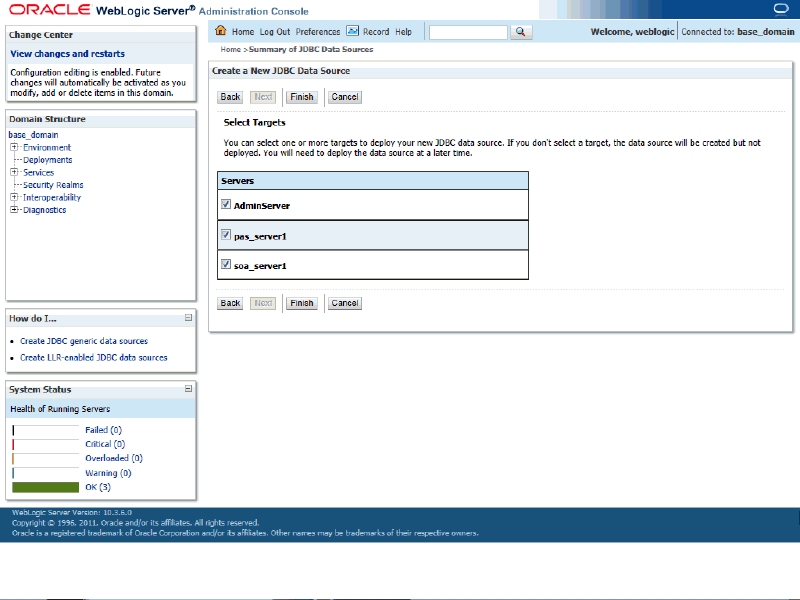Open Environment in Domain Structure
The image size is (800, 600).
click(x=47, y=147)
